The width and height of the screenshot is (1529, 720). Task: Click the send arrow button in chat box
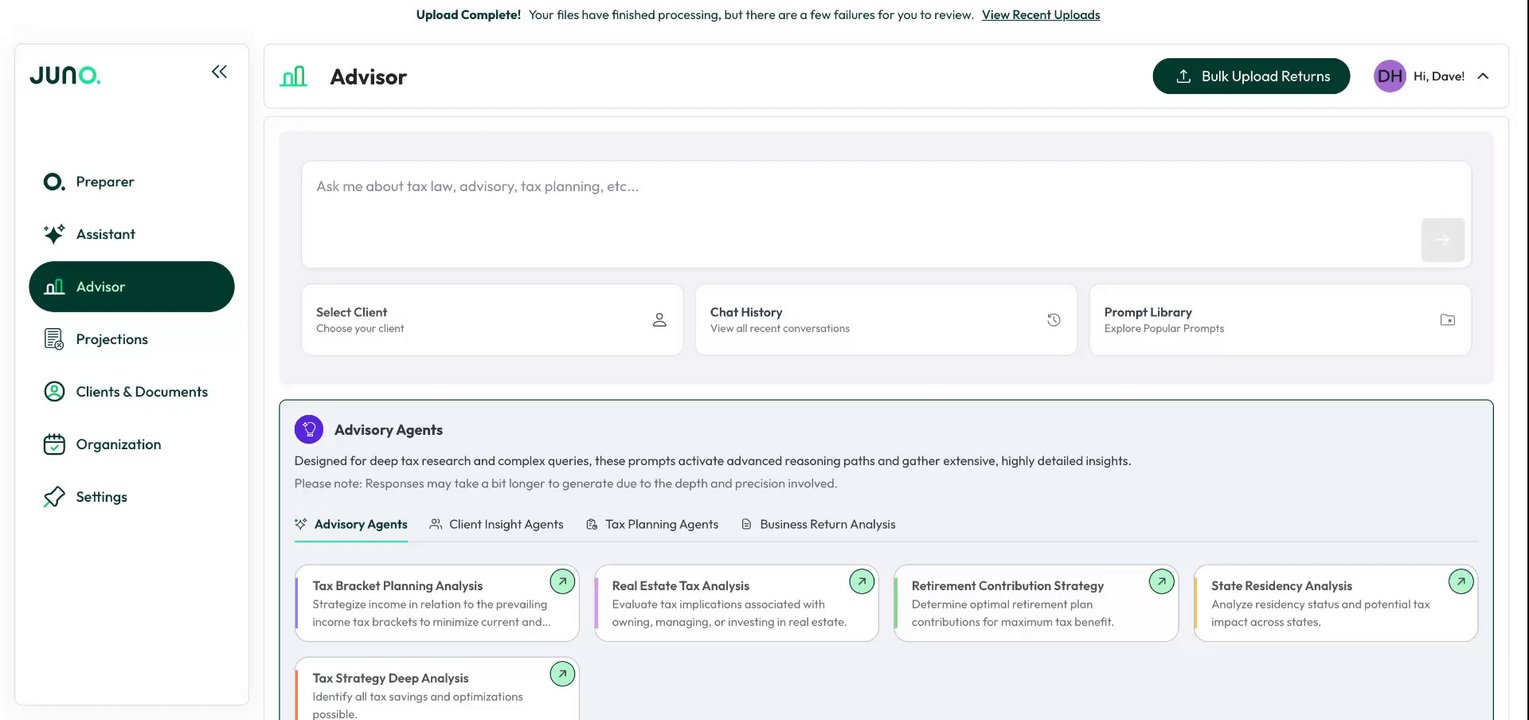click(x=1442, y=240)
